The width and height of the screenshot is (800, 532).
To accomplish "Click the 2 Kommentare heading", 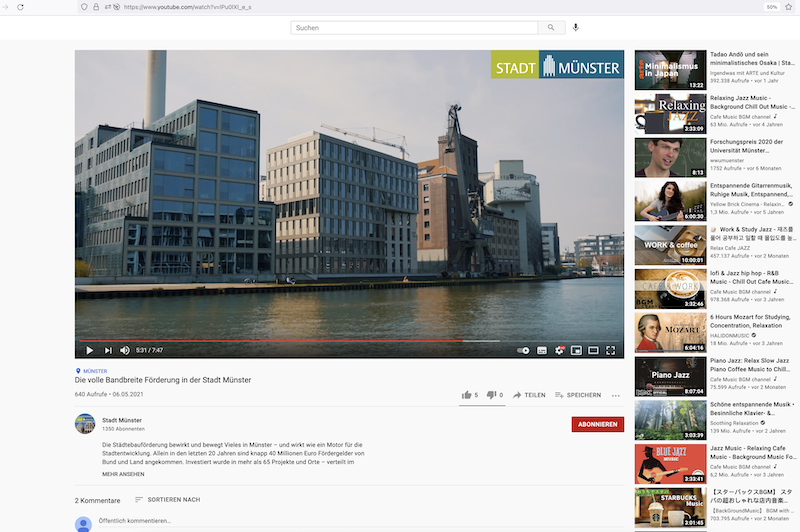I will [x=97, y=500].
